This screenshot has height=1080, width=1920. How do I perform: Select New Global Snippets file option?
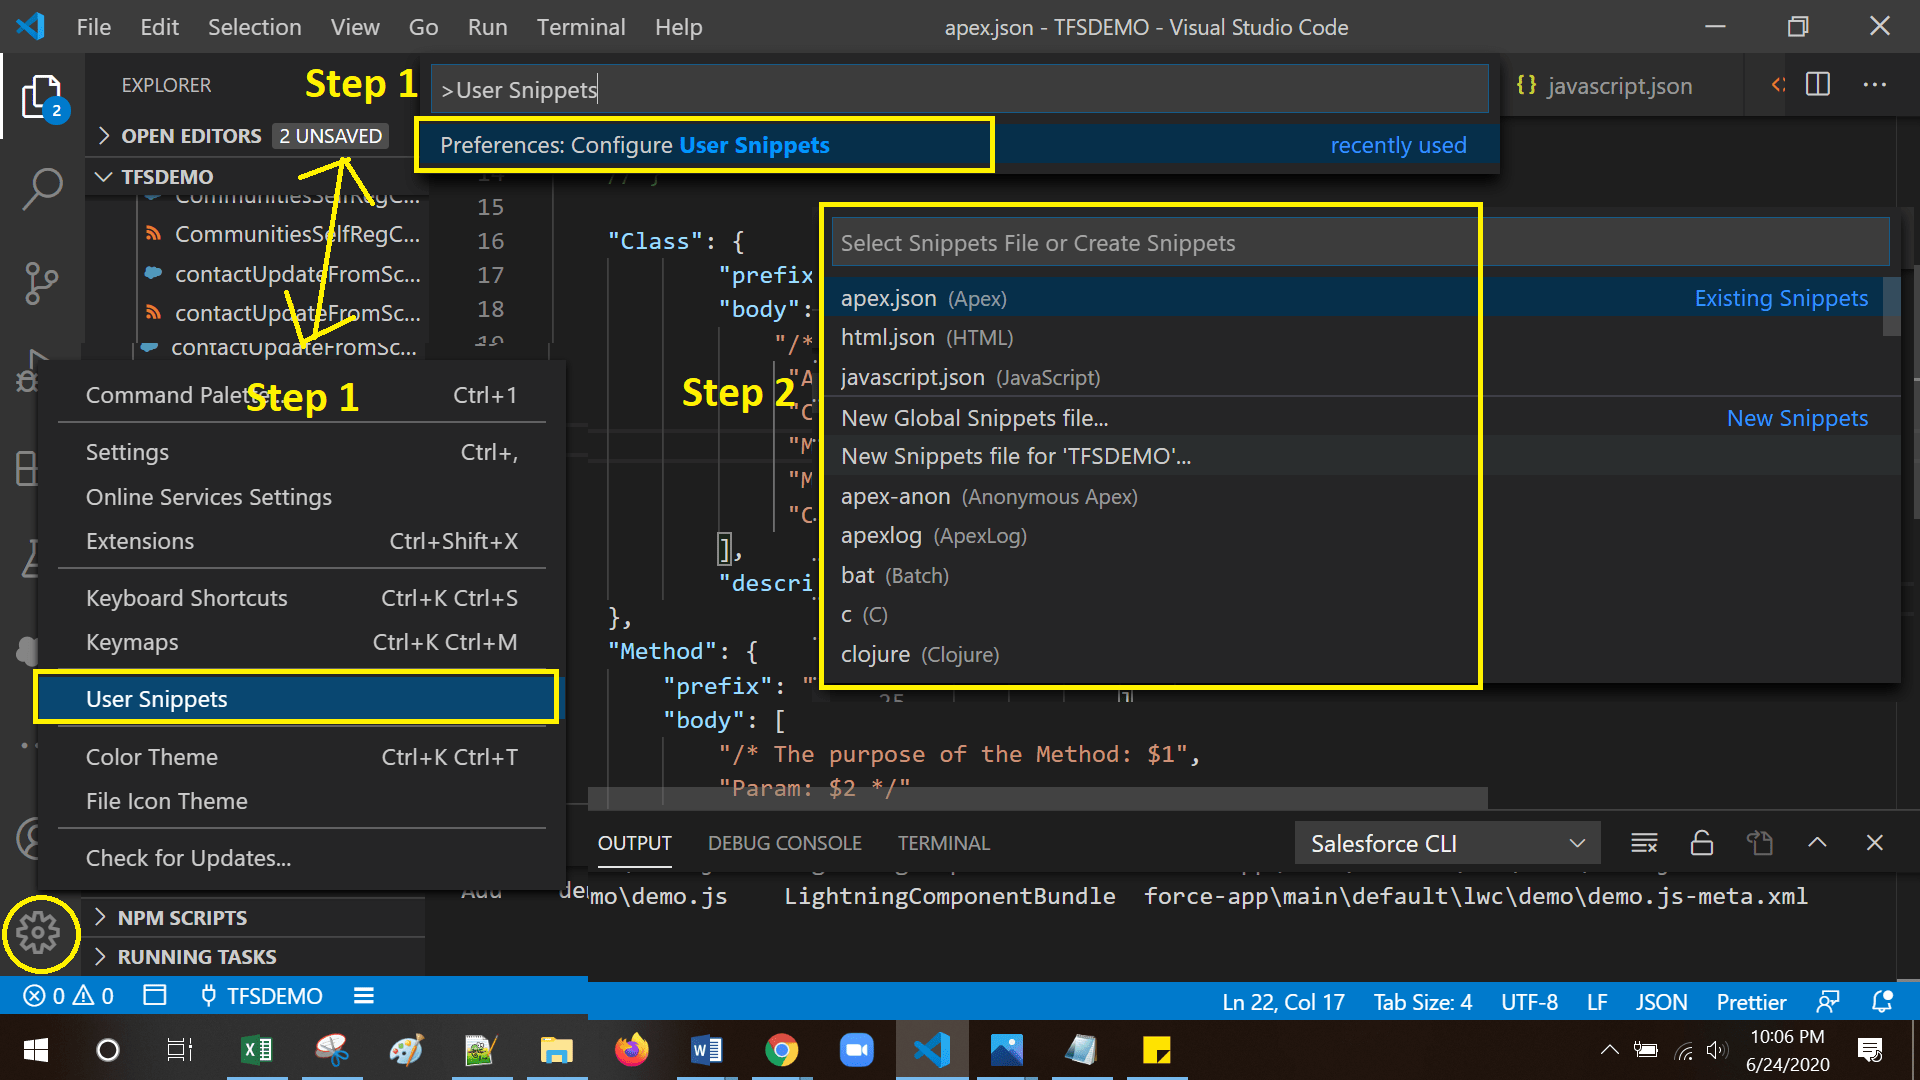click(974, 418)
